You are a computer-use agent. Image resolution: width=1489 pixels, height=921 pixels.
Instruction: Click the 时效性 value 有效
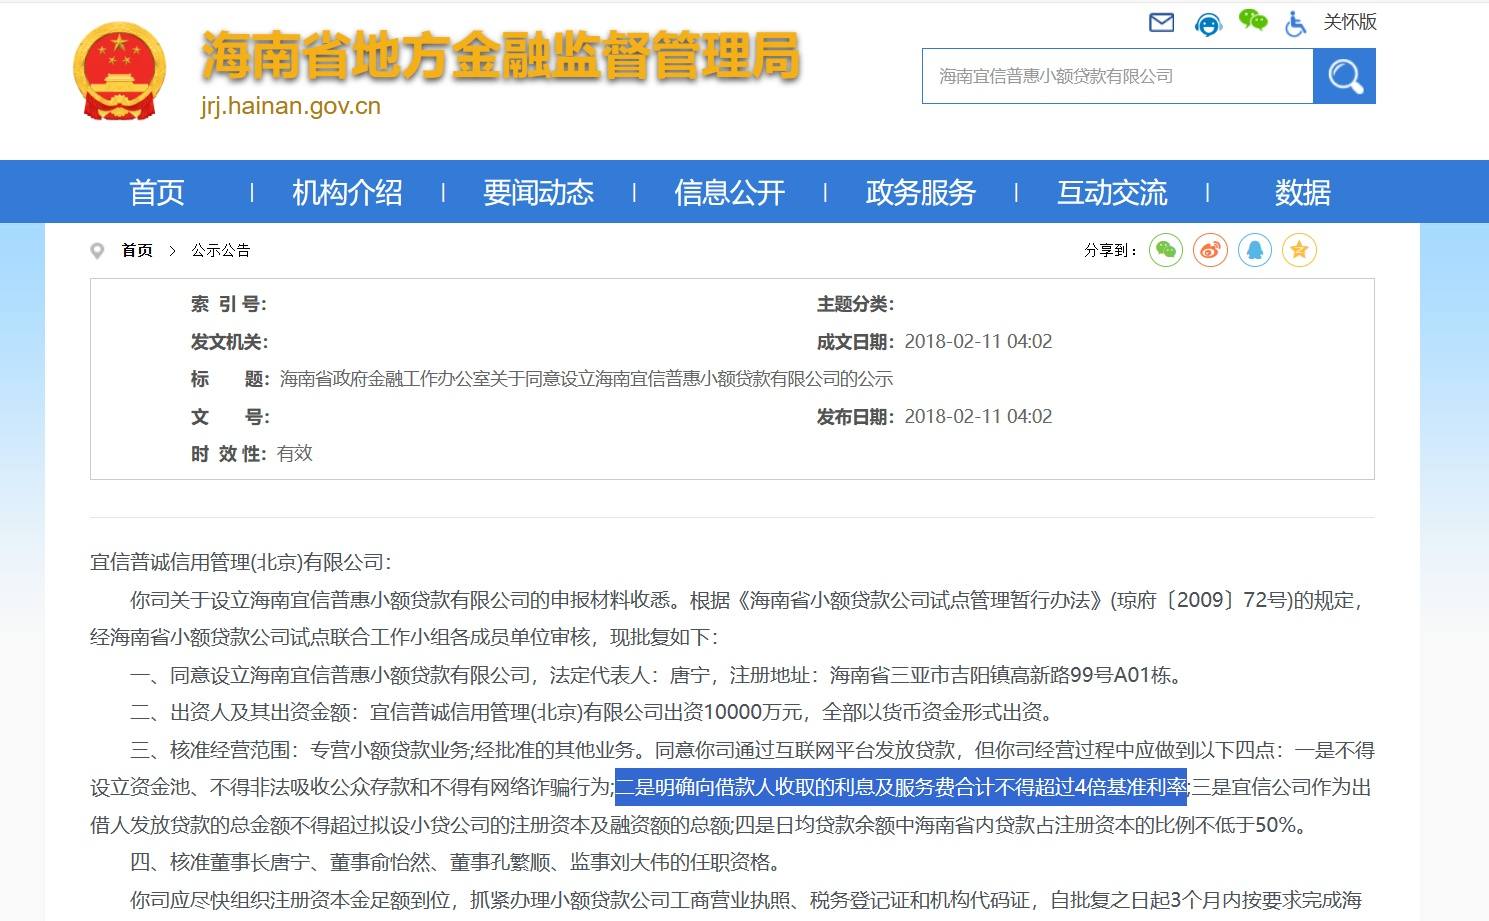click(x=295, y=454)
